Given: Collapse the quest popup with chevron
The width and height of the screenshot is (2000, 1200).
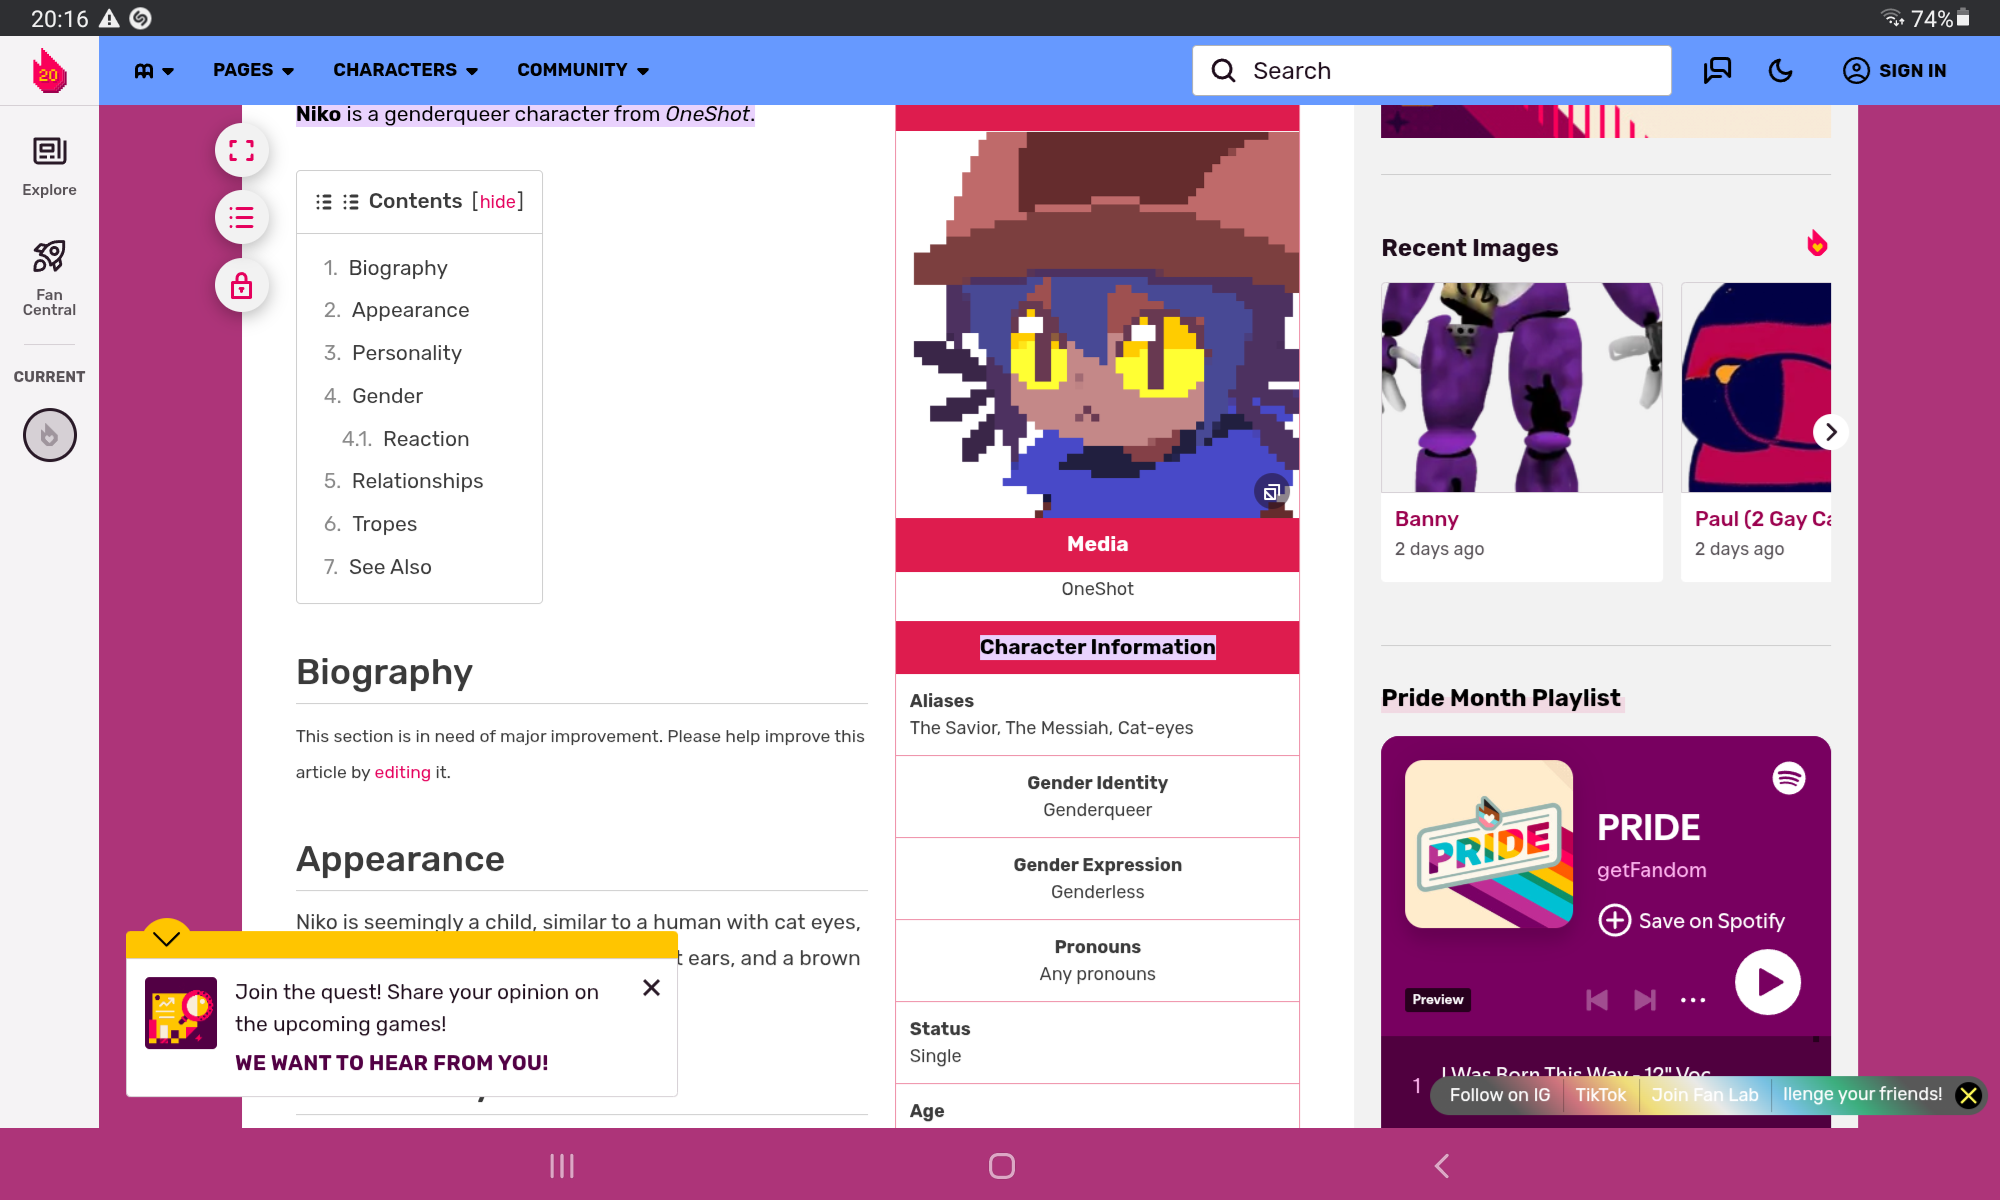Looking at the screenshot, I should click(167, 938).
